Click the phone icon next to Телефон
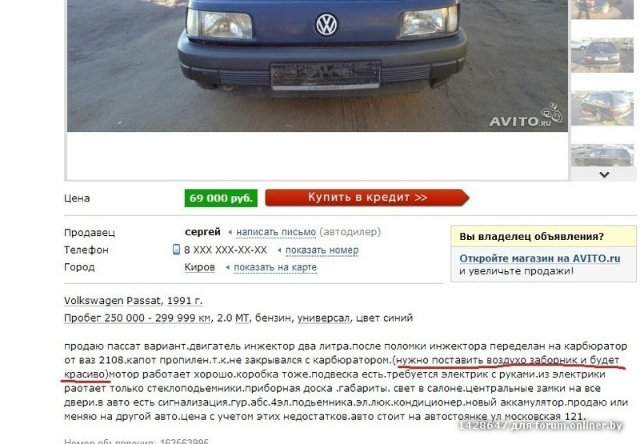The image size is (640, 444). pos(176,249)
